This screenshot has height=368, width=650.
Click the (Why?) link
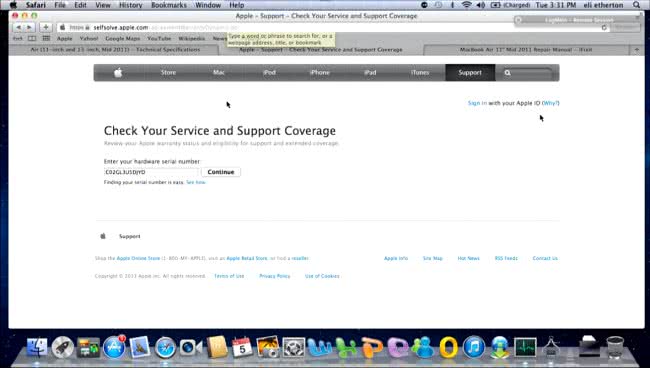(551, 103)
